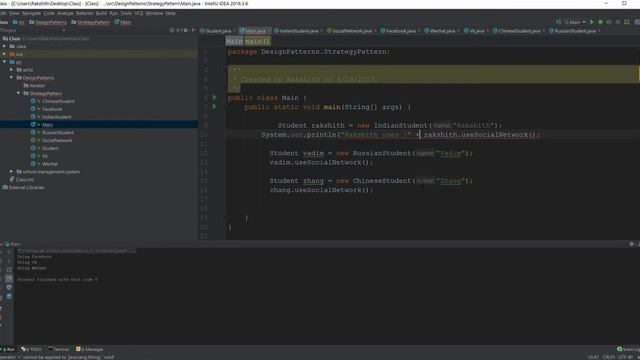640x360 pixels.
Task: Collapse the StrategyPattern package
Action: 18,93
